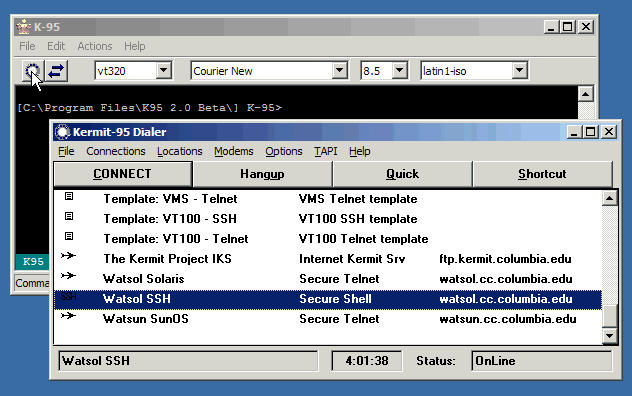Image resolution: width=632 pixels, height=396 pixels.
Task: Click the K-95 title bar app icon
Action: (x=24, y=27)
